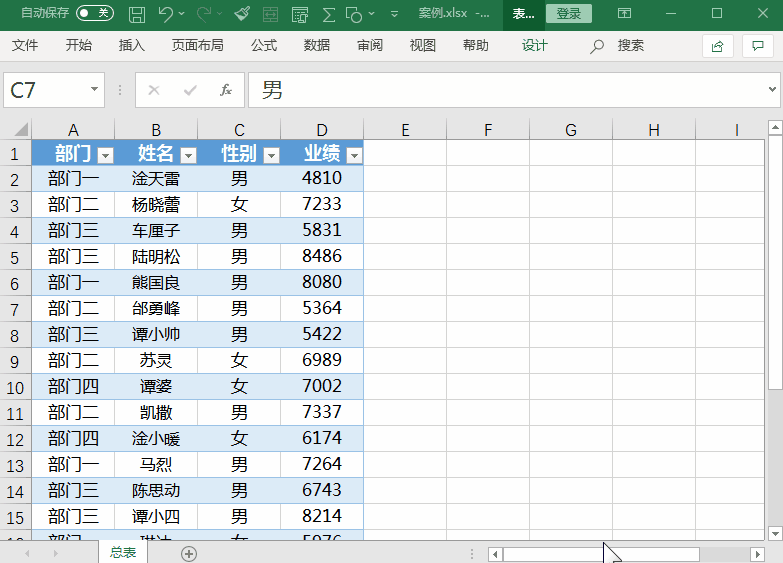Click cell containing 熊国良
This screenshot has height=563, width=783.
tap(156, 283)
